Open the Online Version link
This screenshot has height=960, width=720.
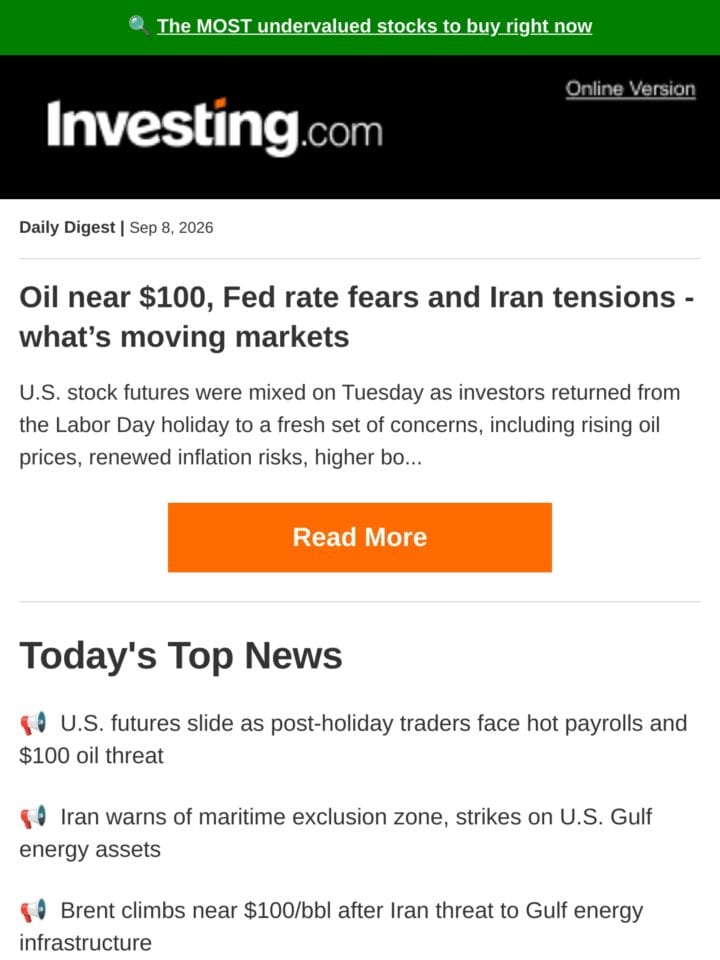click(x=630, y=89)
